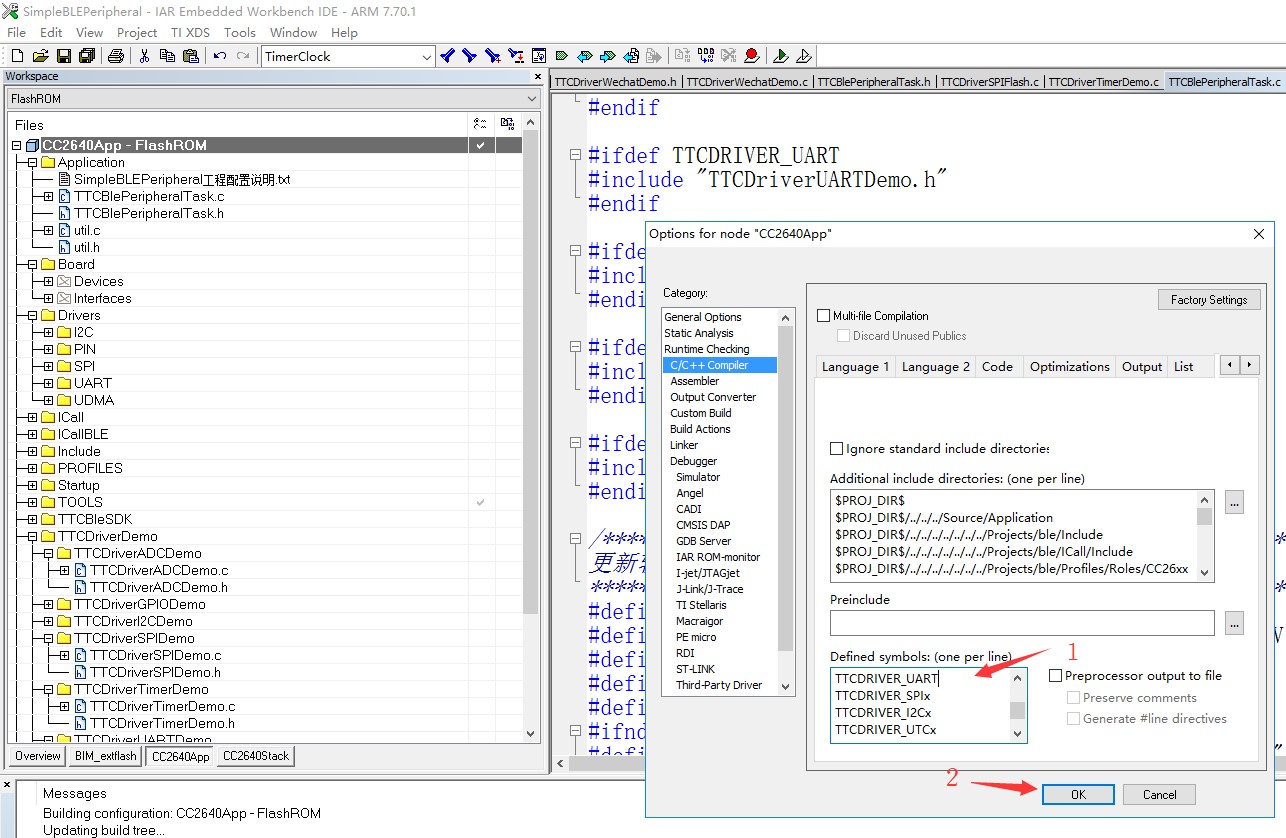Click Cancel in the Options dialog
1286x838 pixels.
click(x=1159, y=795)
